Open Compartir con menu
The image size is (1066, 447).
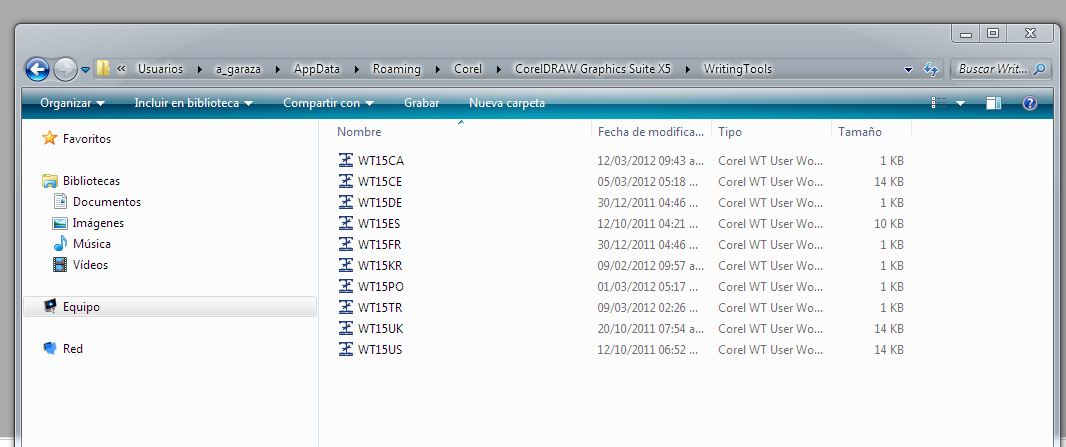pyautogui.click(x=328, y=103)
